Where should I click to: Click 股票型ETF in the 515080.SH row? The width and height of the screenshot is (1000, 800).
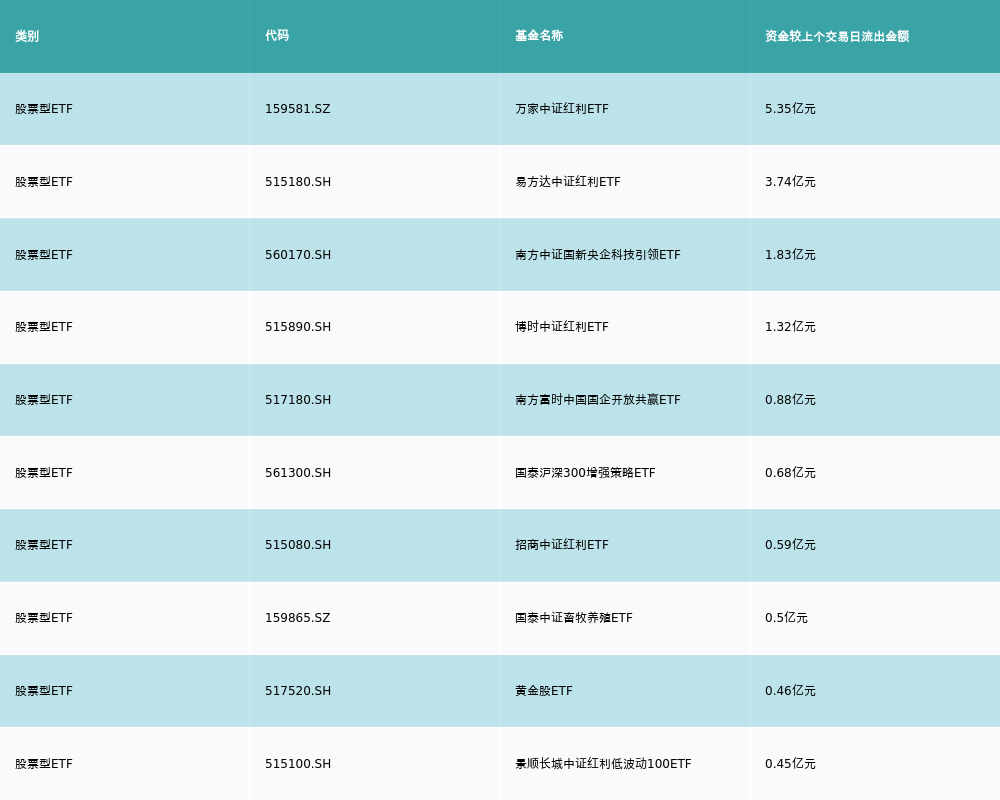[44, 545]
